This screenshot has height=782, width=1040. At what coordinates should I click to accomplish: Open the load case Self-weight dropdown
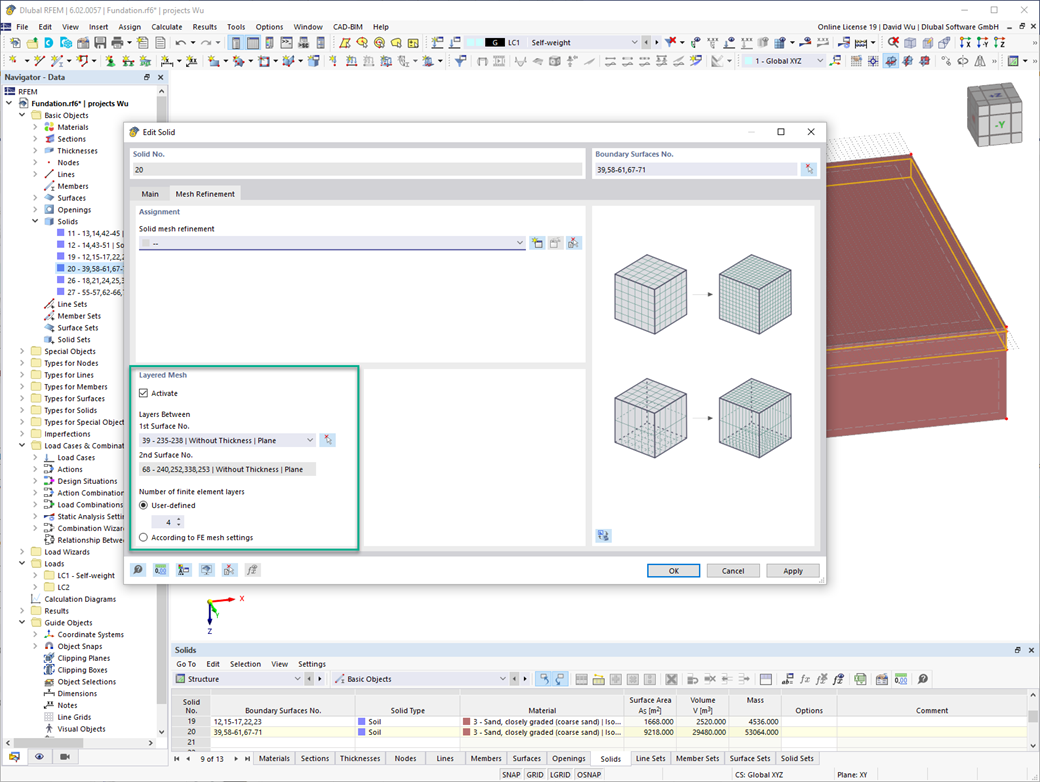634,42
